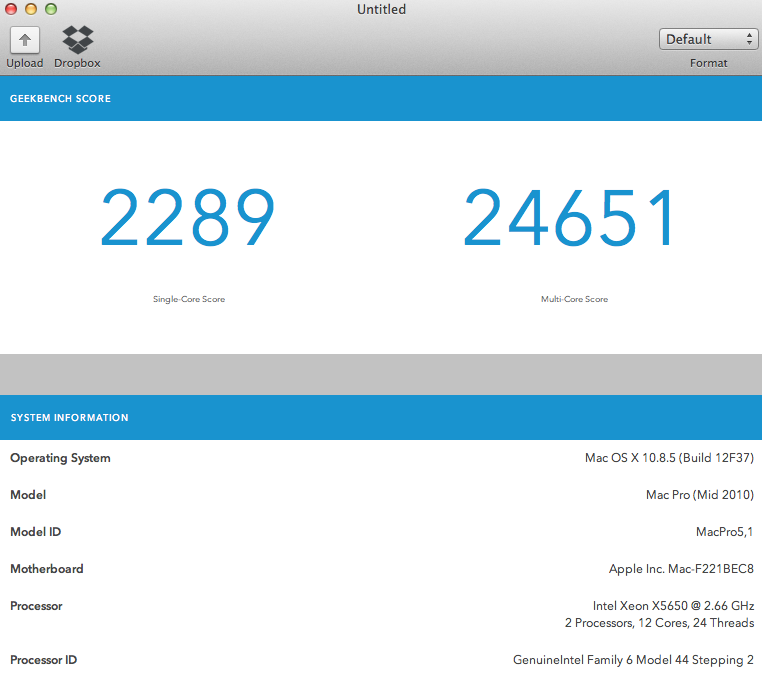Click the Motherboard row label

[x=47, y=569]
